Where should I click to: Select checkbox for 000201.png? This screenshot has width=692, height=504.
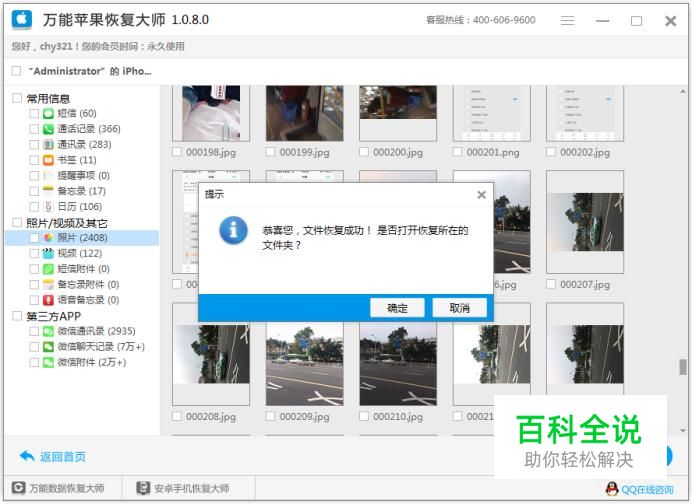tap(457, 152)
